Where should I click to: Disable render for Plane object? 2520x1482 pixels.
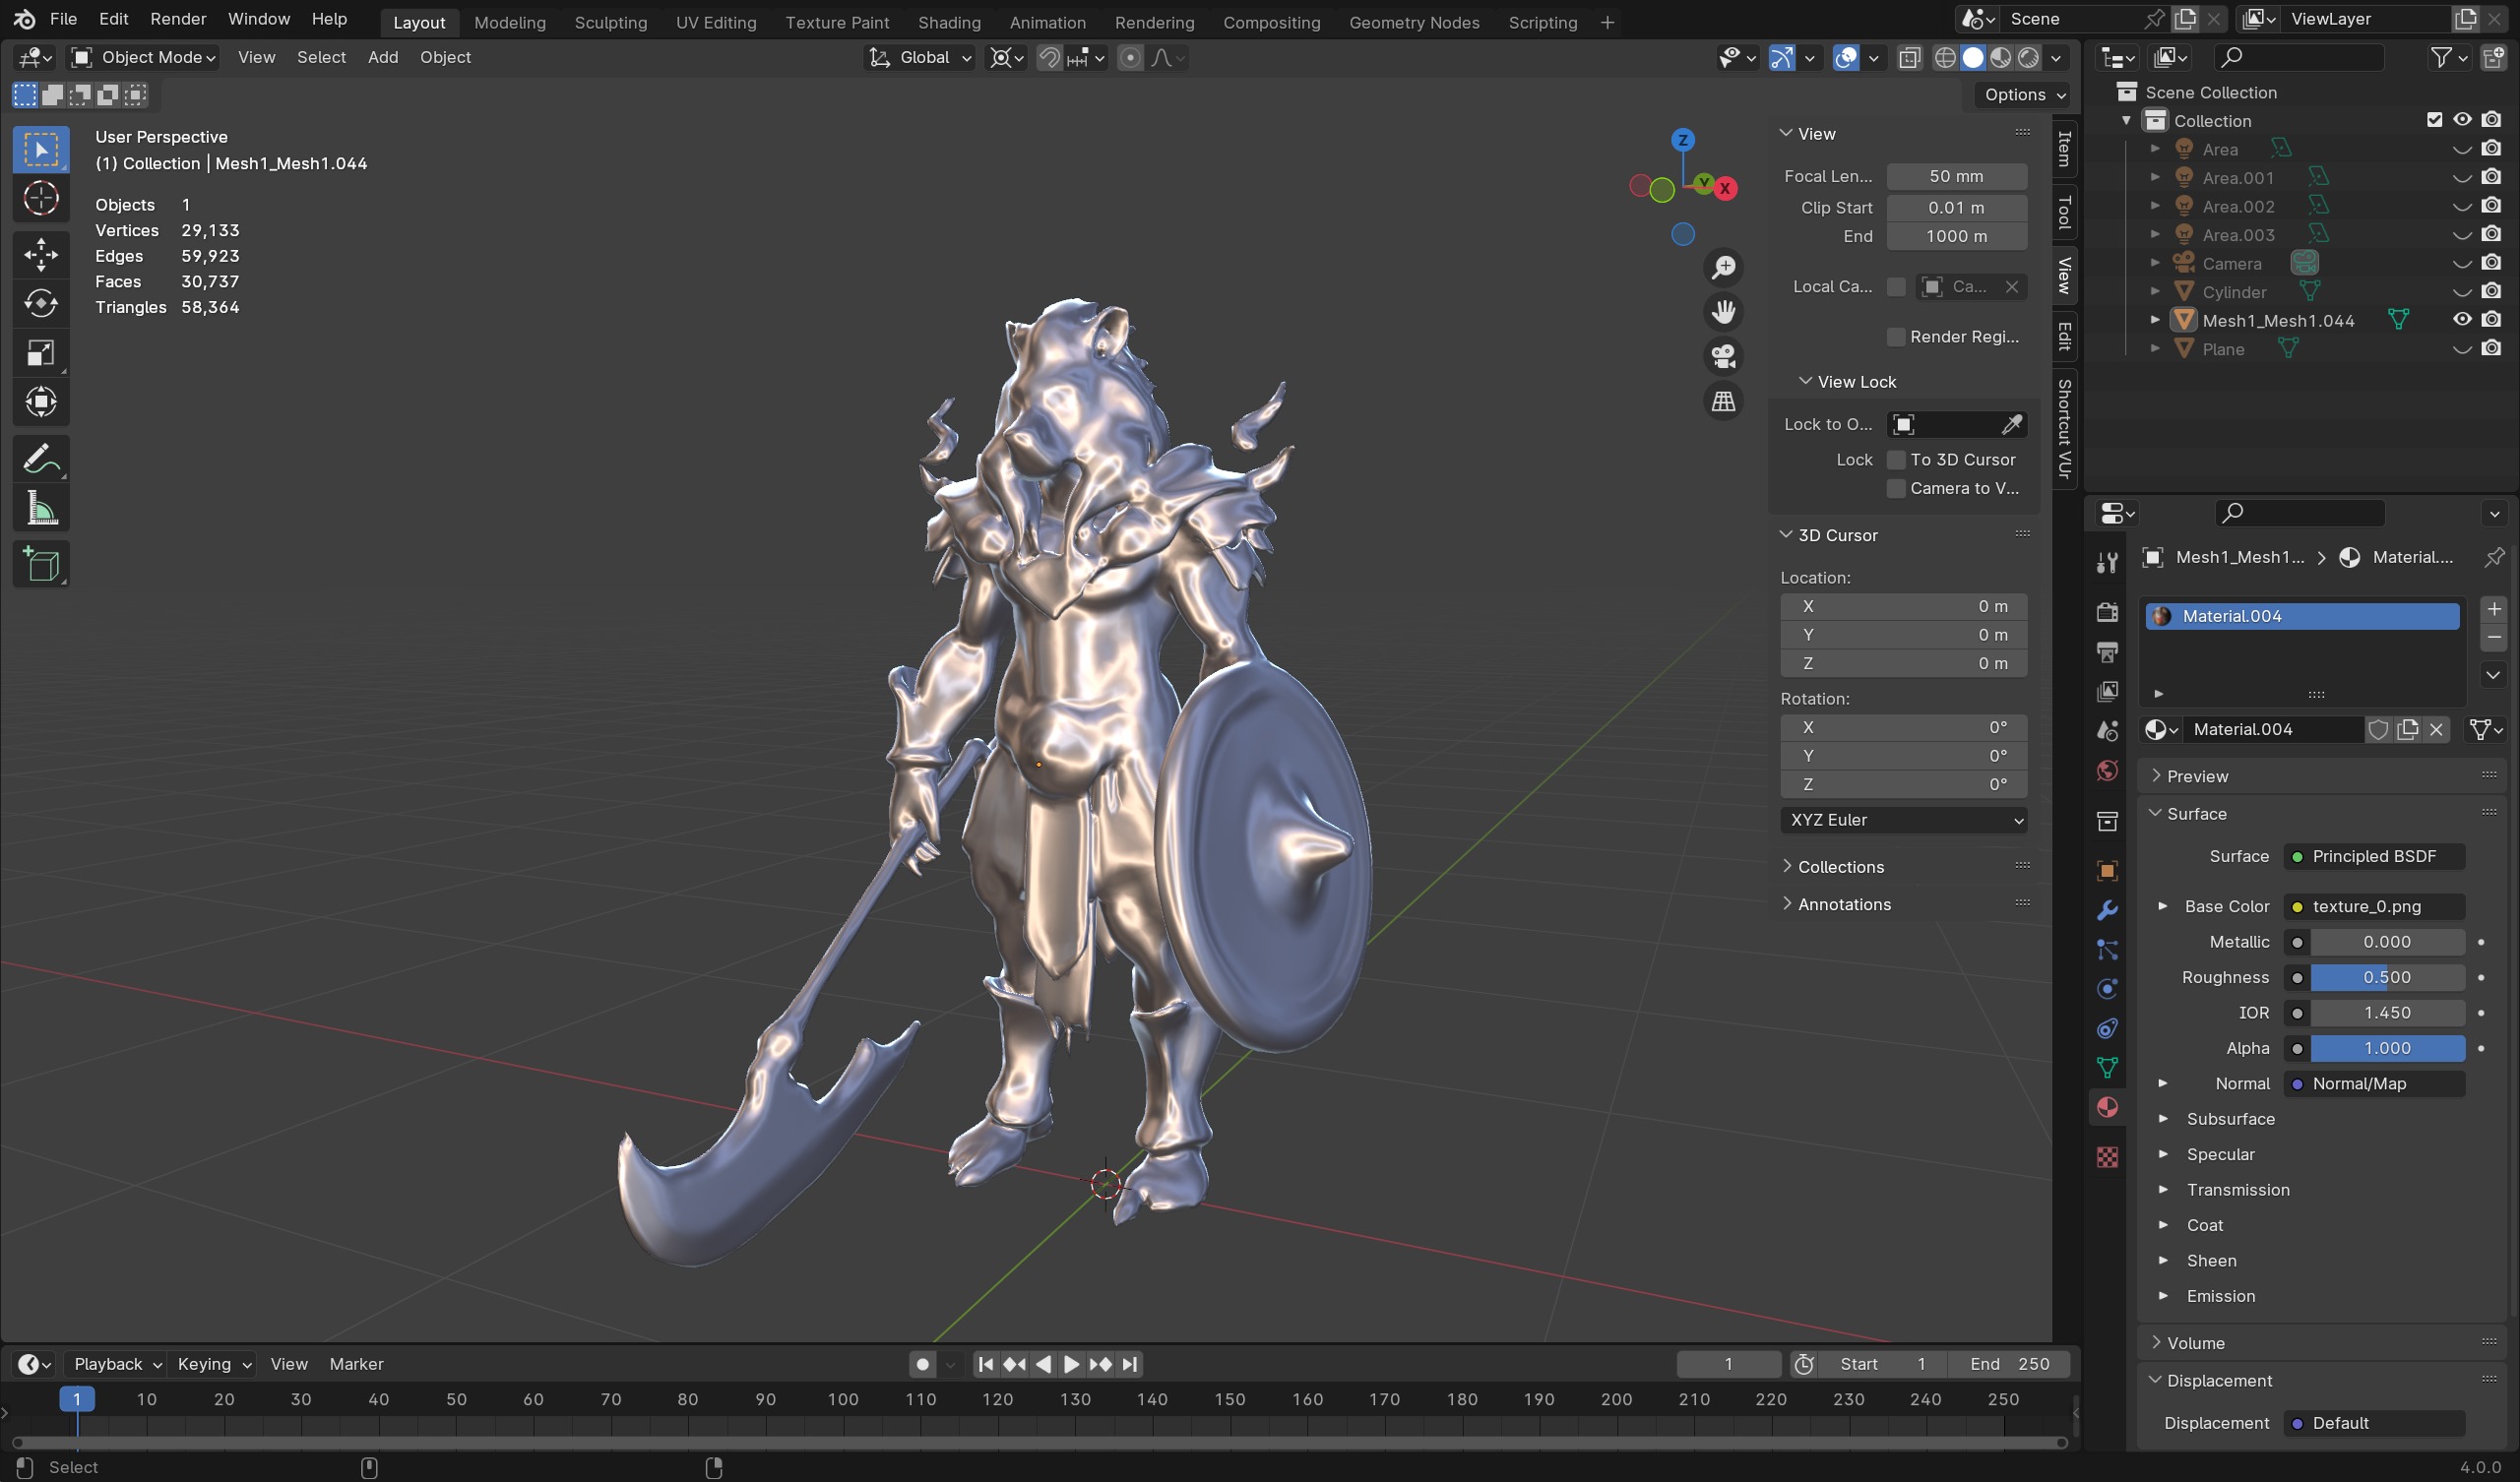(2491, 349)
